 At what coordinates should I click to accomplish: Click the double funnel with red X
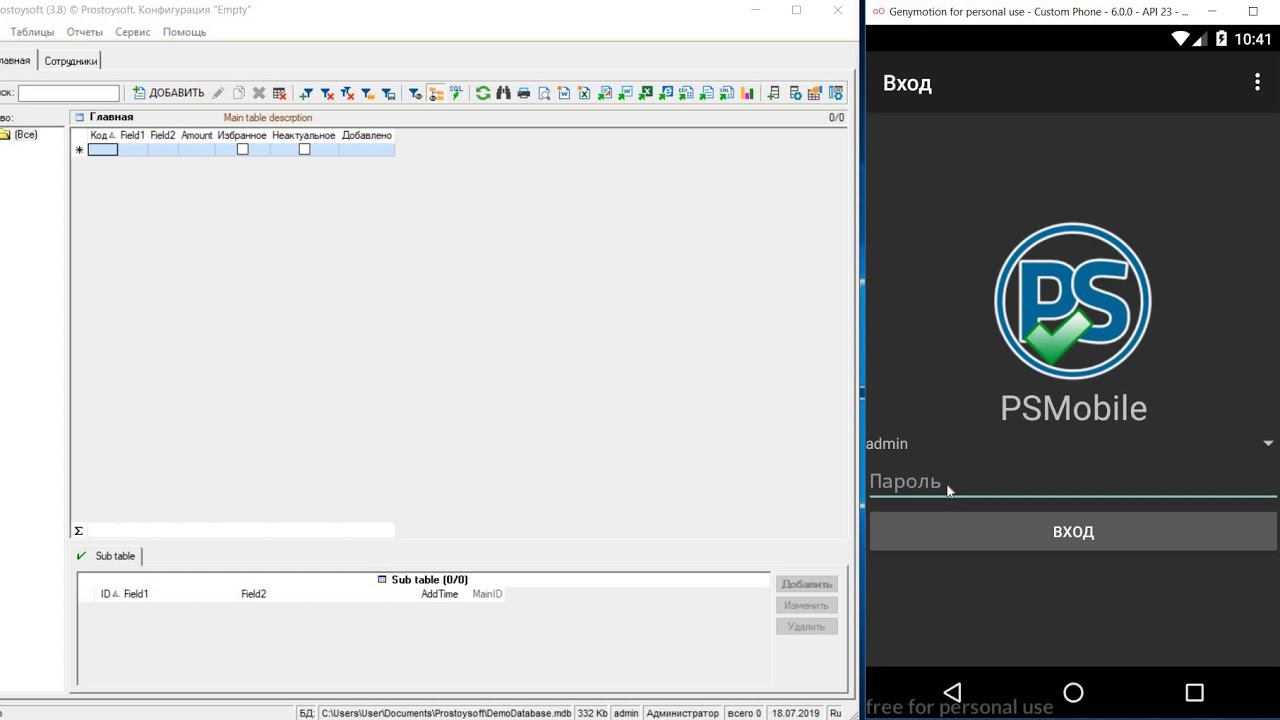tap(347, 93)
